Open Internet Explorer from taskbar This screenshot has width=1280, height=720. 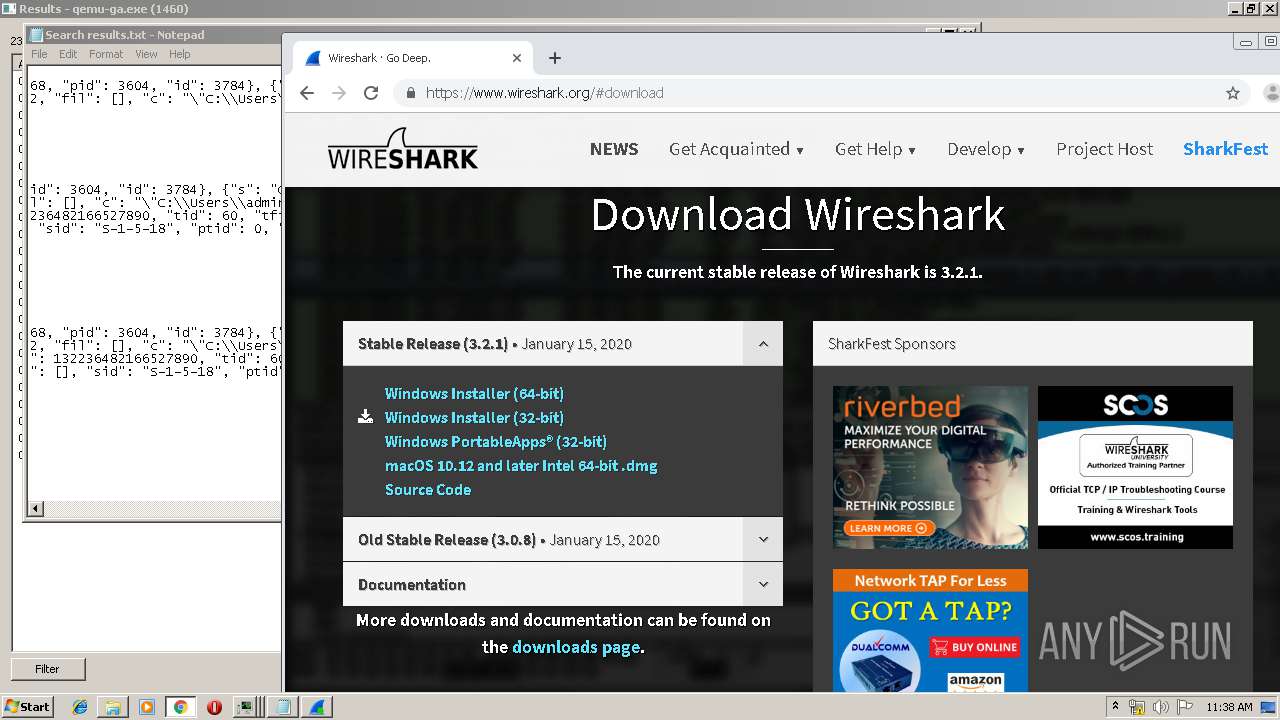click(80, 707)
